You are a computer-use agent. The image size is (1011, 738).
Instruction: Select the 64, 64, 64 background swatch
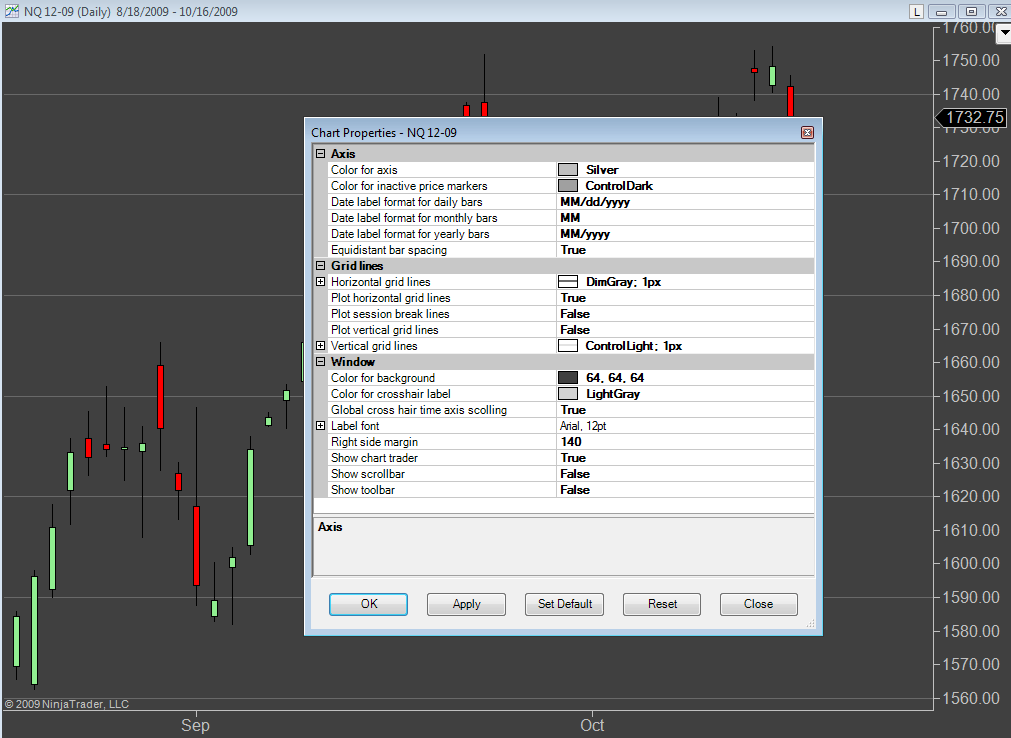click(x=567, y=378)
